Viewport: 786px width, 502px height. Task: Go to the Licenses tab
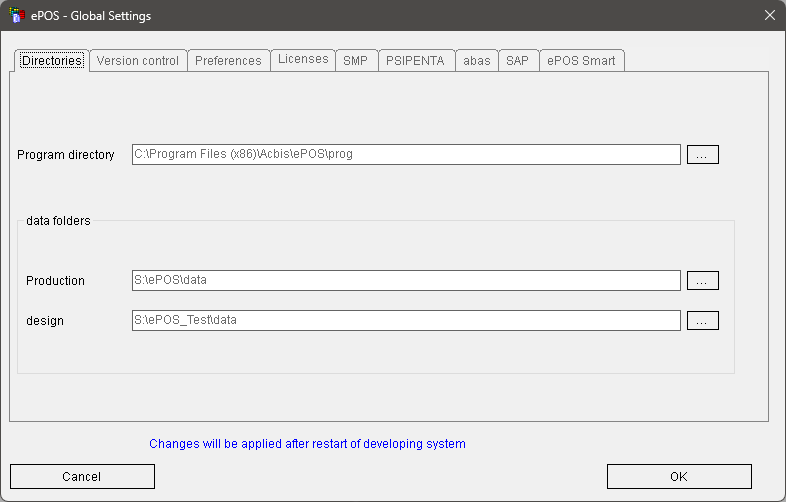pyautogui.click(x=303, y=60)
